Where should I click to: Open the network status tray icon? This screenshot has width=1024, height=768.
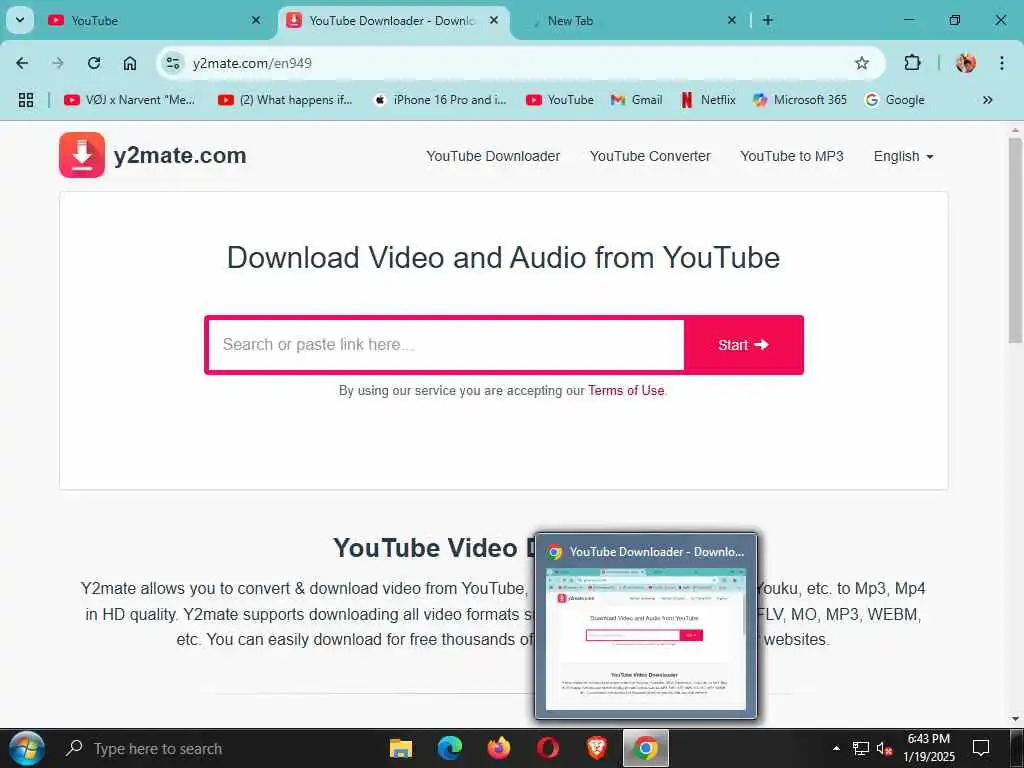861,748
